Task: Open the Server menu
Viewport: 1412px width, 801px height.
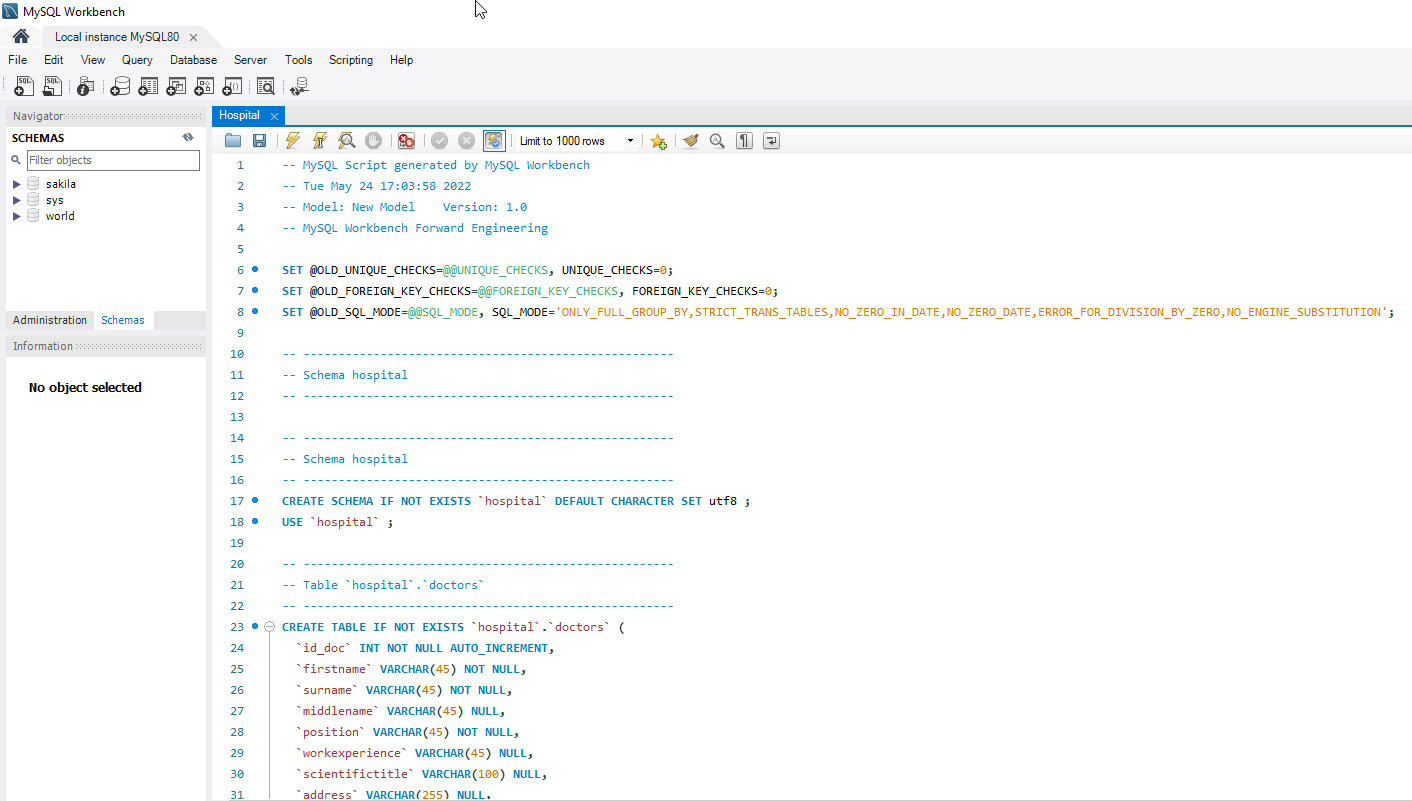Action: point(251,60)
